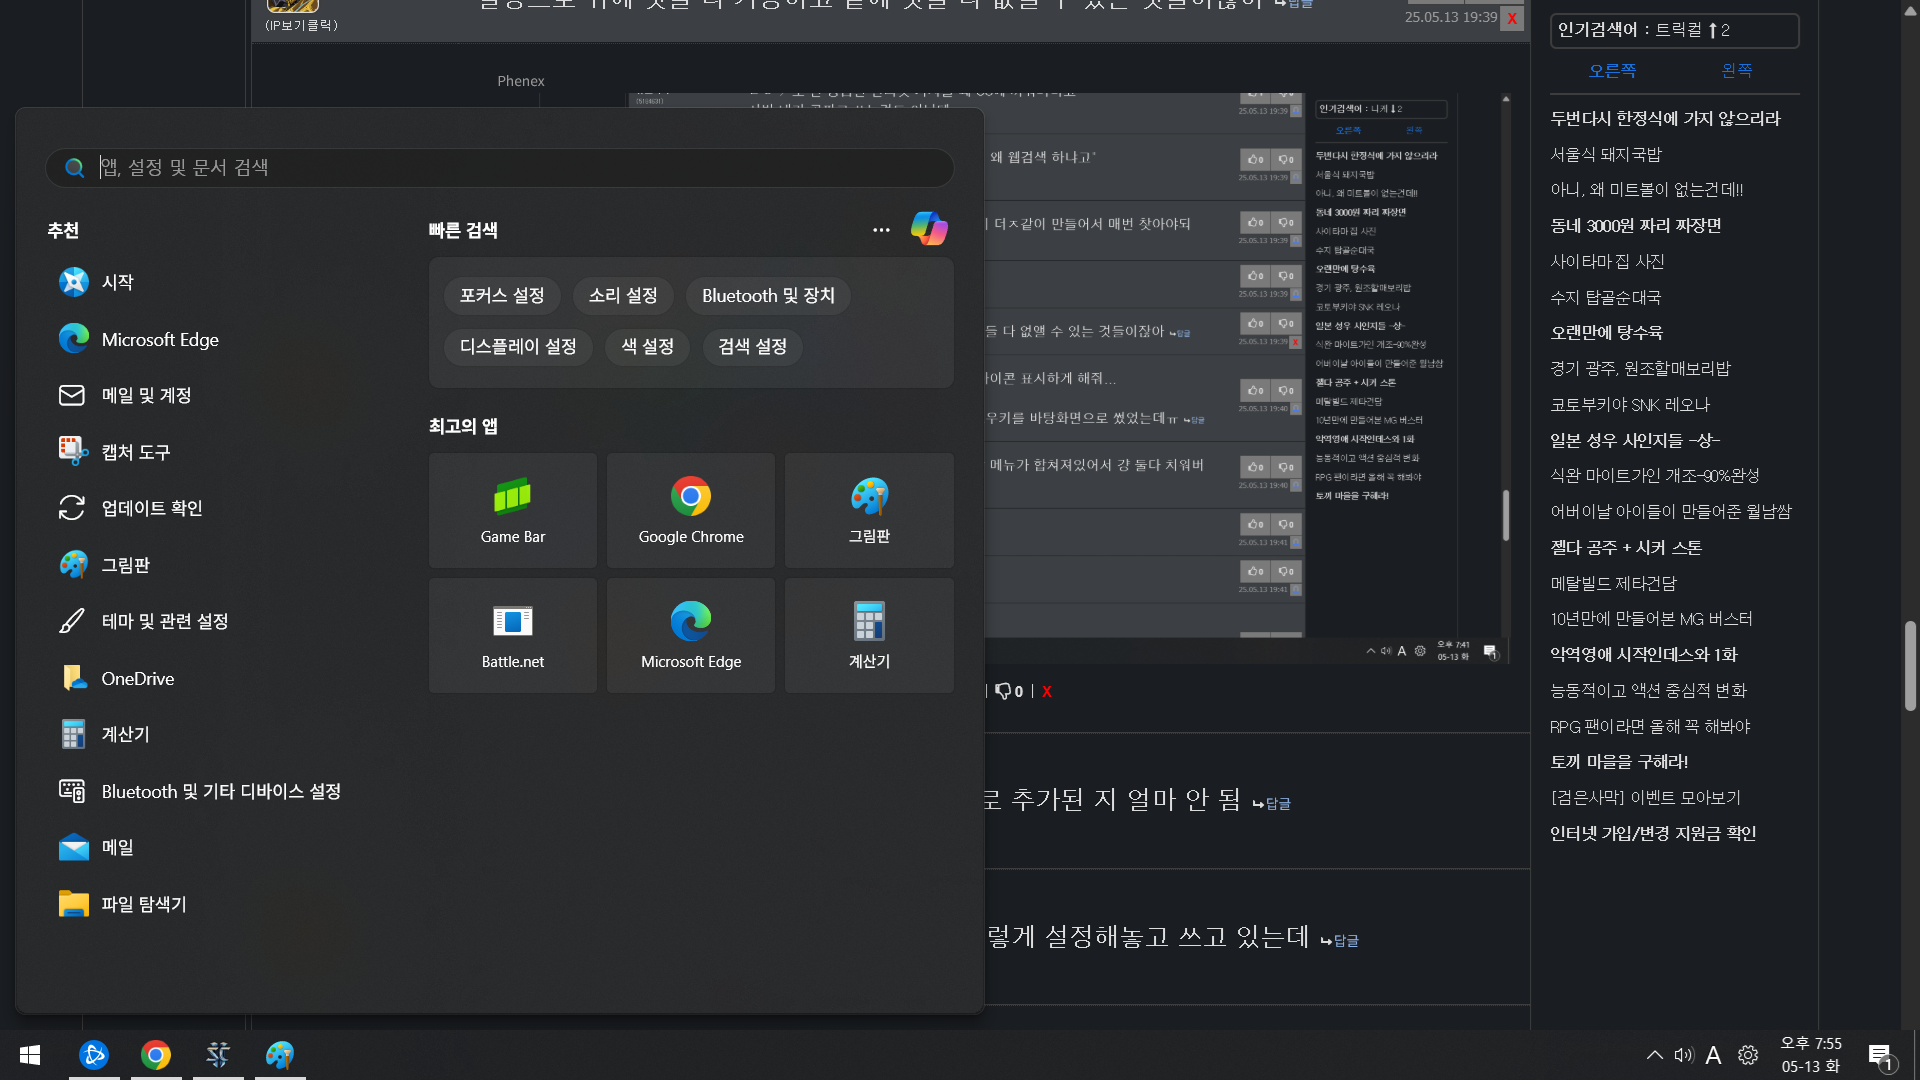
Task: Open 그림판 tile in top apps
Action: [868, 510]
